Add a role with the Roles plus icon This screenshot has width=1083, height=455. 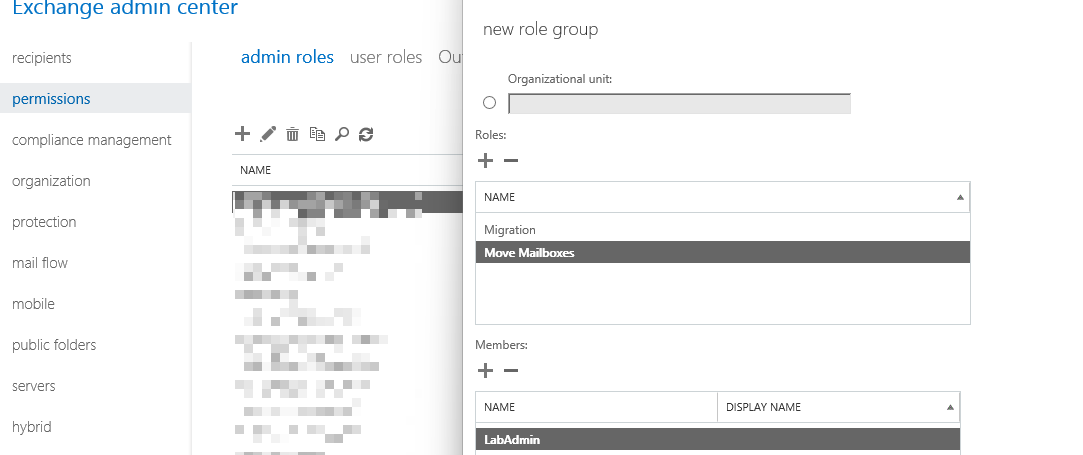pyautogui.click(x=486, y=161)
